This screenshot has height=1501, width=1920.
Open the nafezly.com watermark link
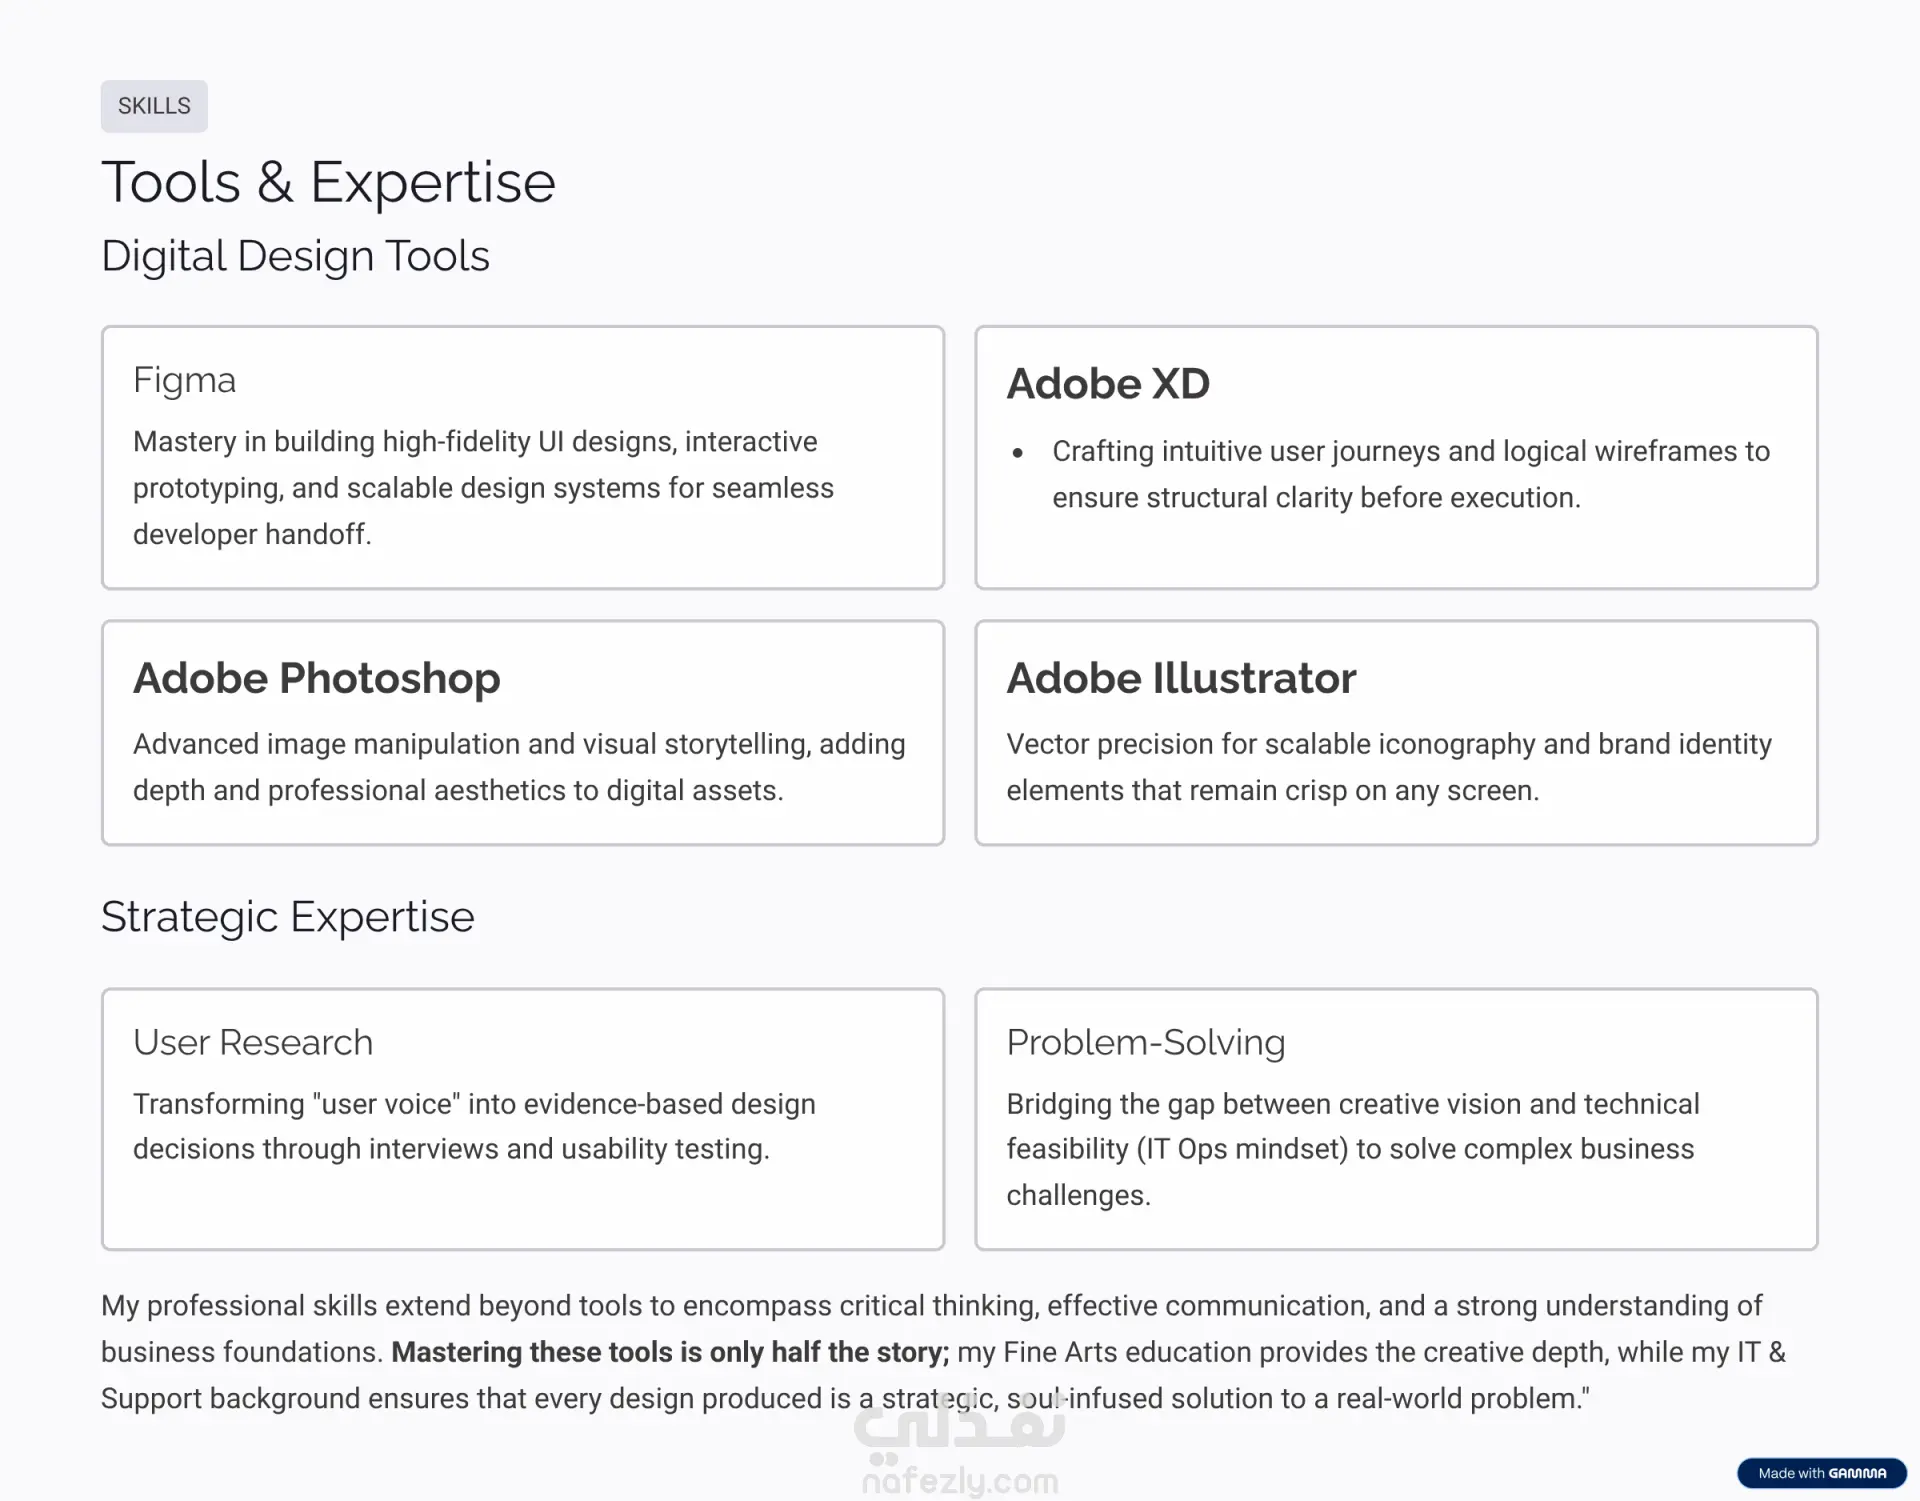[959, 1481]
